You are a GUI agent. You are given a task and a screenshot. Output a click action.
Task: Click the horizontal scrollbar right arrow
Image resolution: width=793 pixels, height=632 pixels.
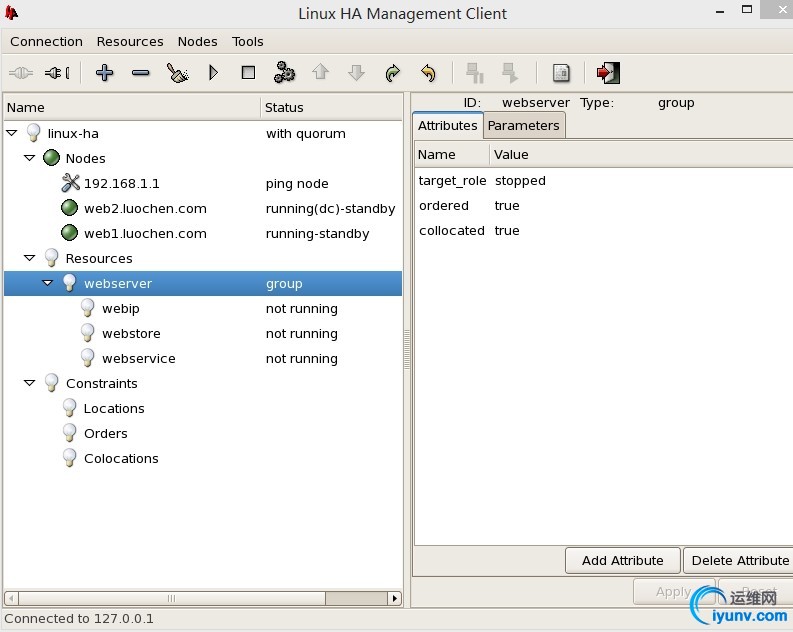click(x=394, y=599)
